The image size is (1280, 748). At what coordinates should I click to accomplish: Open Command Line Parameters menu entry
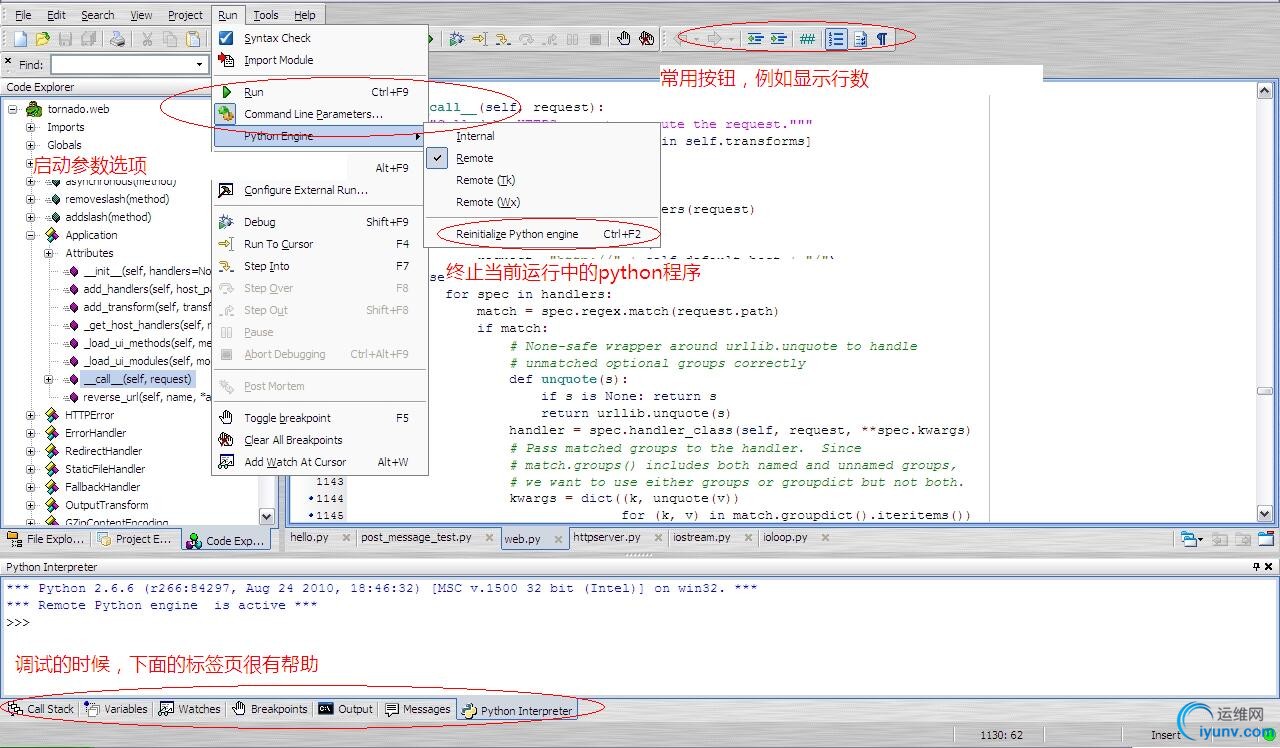click(320, 114)
